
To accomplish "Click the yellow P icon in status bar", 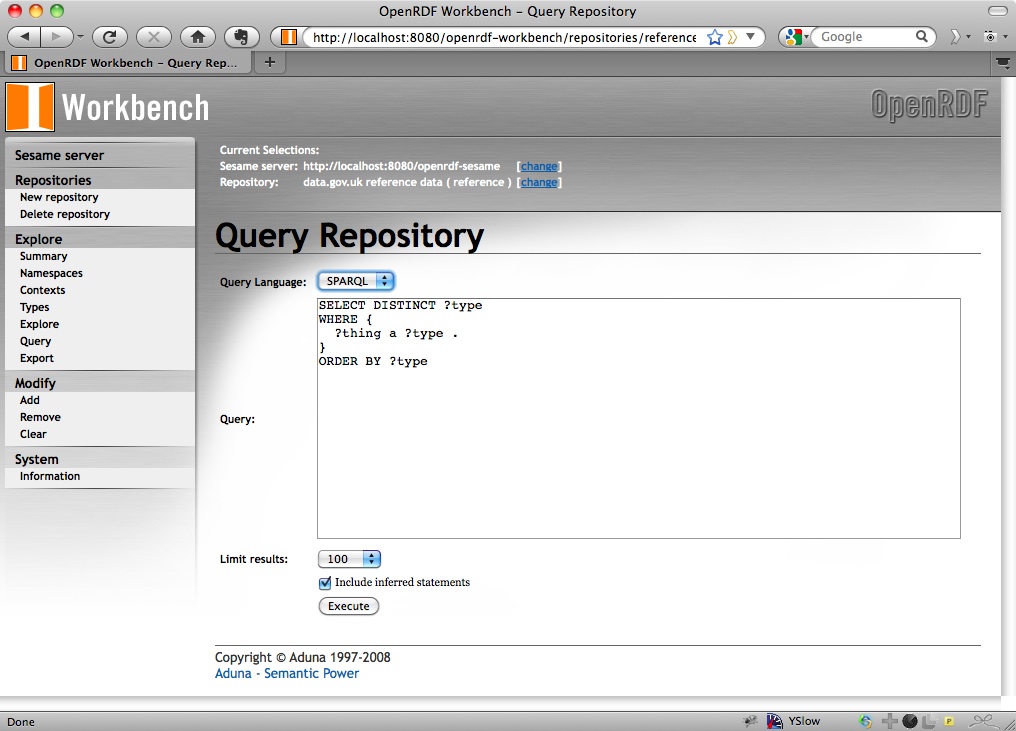I will (949, 721).
